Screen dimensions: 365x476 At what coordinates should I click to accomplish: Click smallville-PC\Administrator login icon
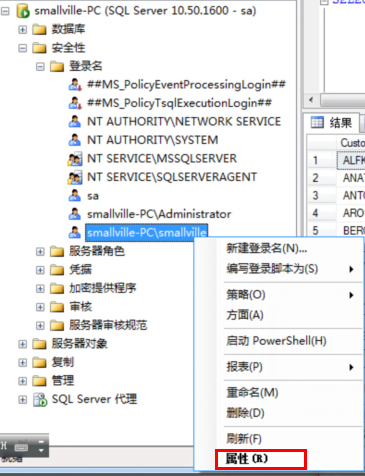click(x=75, y=214)
